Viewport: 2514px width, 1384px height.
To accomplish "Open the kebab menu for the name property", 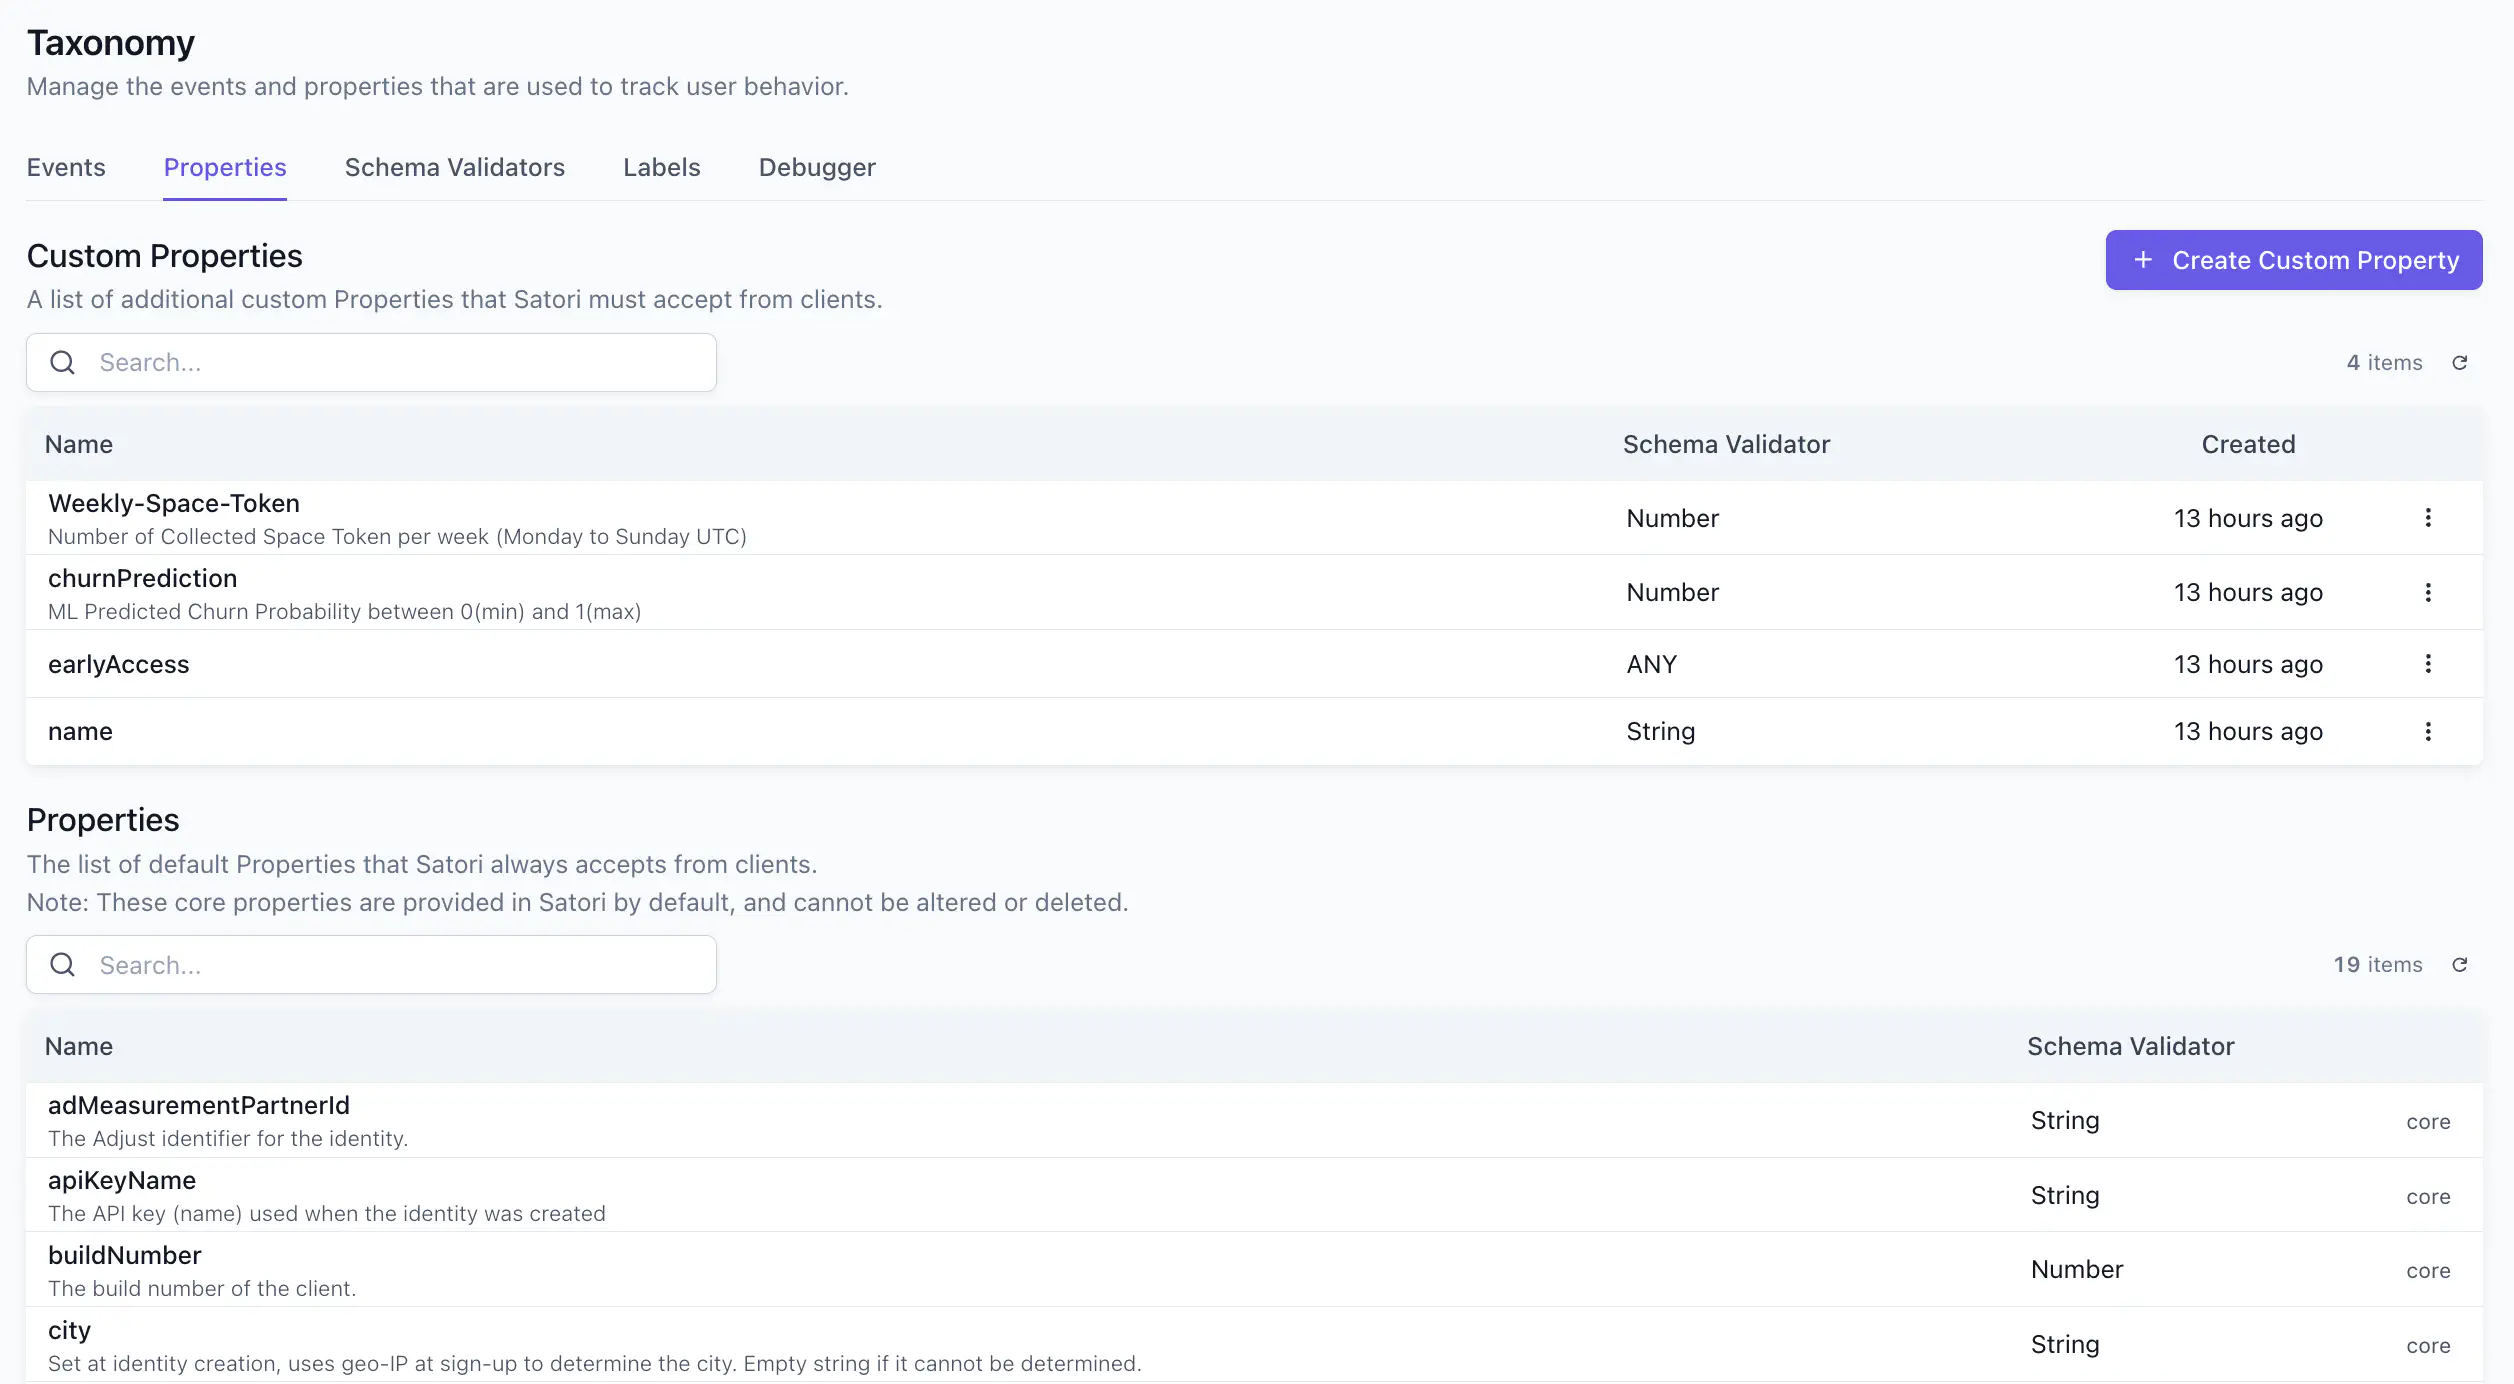I will tap(2429, 731).
